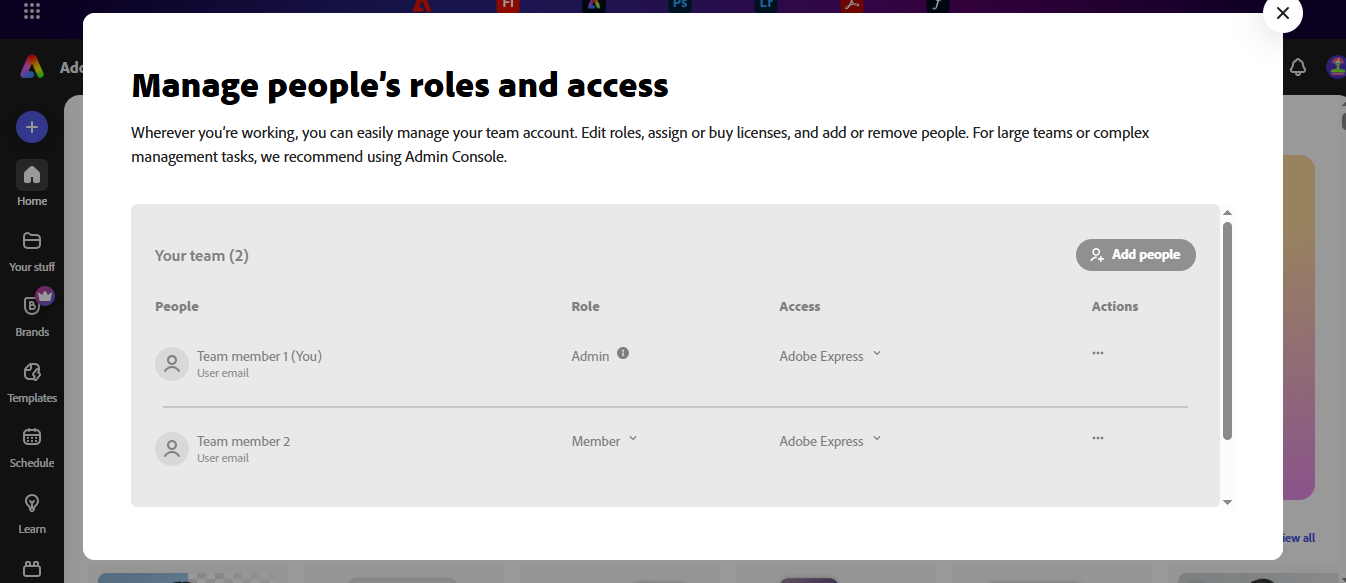Select Team member 2's avatar thumbnail
The width and height of the screenshot is (1346, 583).
(171, 449)
